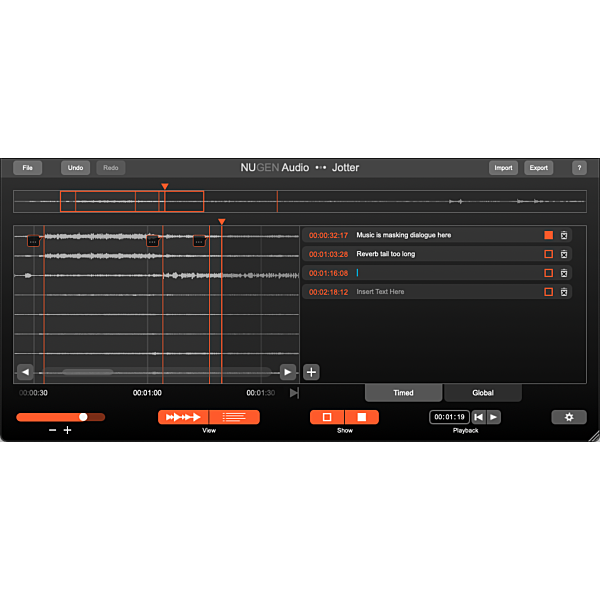Screen dimensions: 600x600
Task: Click the playback timecode field 00:01:19
Action: (449, 417)
